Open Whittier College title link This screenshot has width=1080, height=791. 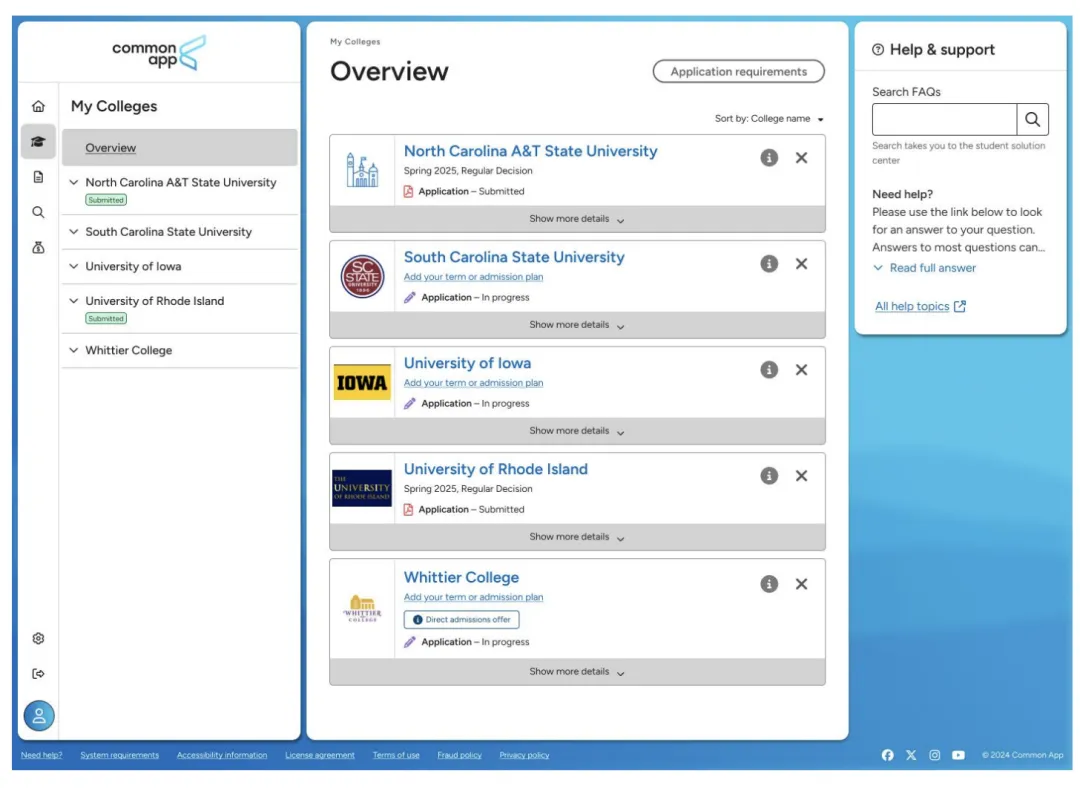[461, 577]
